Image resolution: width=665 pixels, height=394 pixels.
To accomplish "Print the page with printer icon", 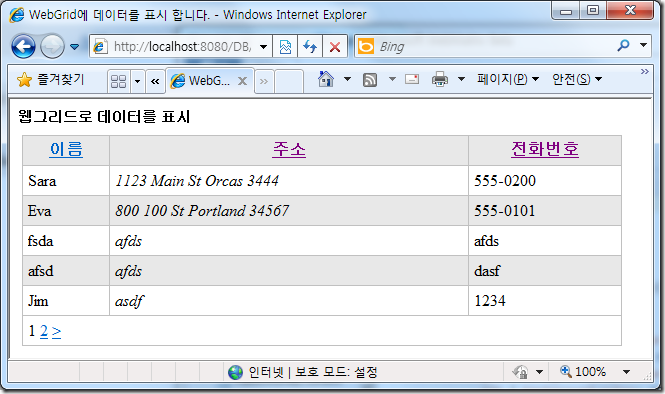I will tap(439, 79).
